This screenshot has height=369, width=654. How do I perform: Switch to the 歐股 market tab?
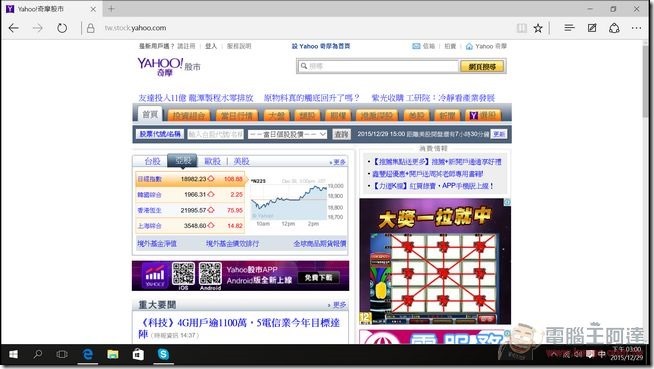coord(212,161)
